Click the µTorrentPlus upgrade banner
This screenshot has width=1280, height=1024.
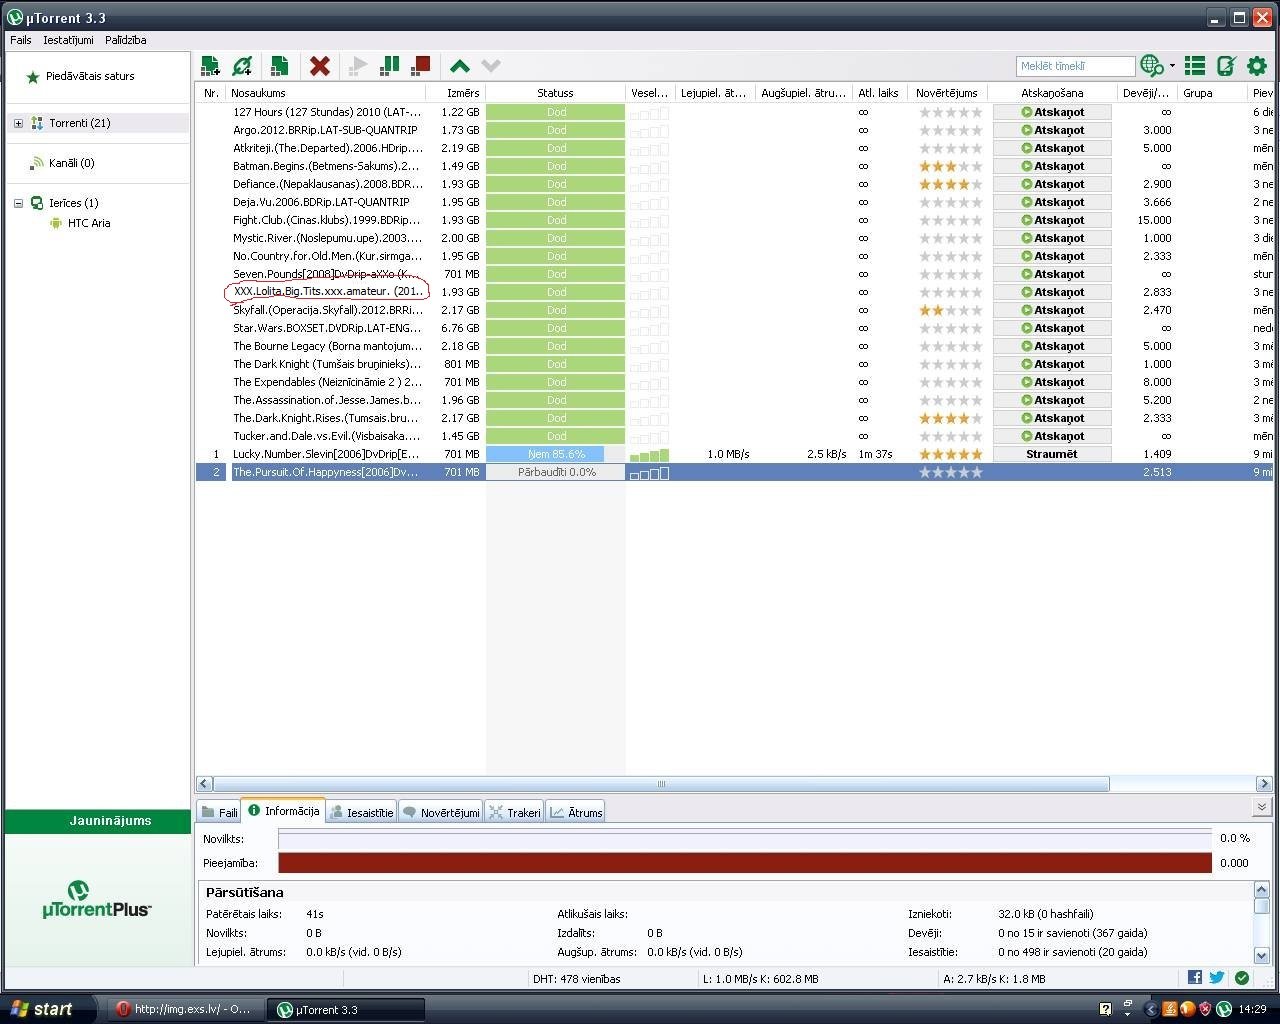[x=97, y=900]
